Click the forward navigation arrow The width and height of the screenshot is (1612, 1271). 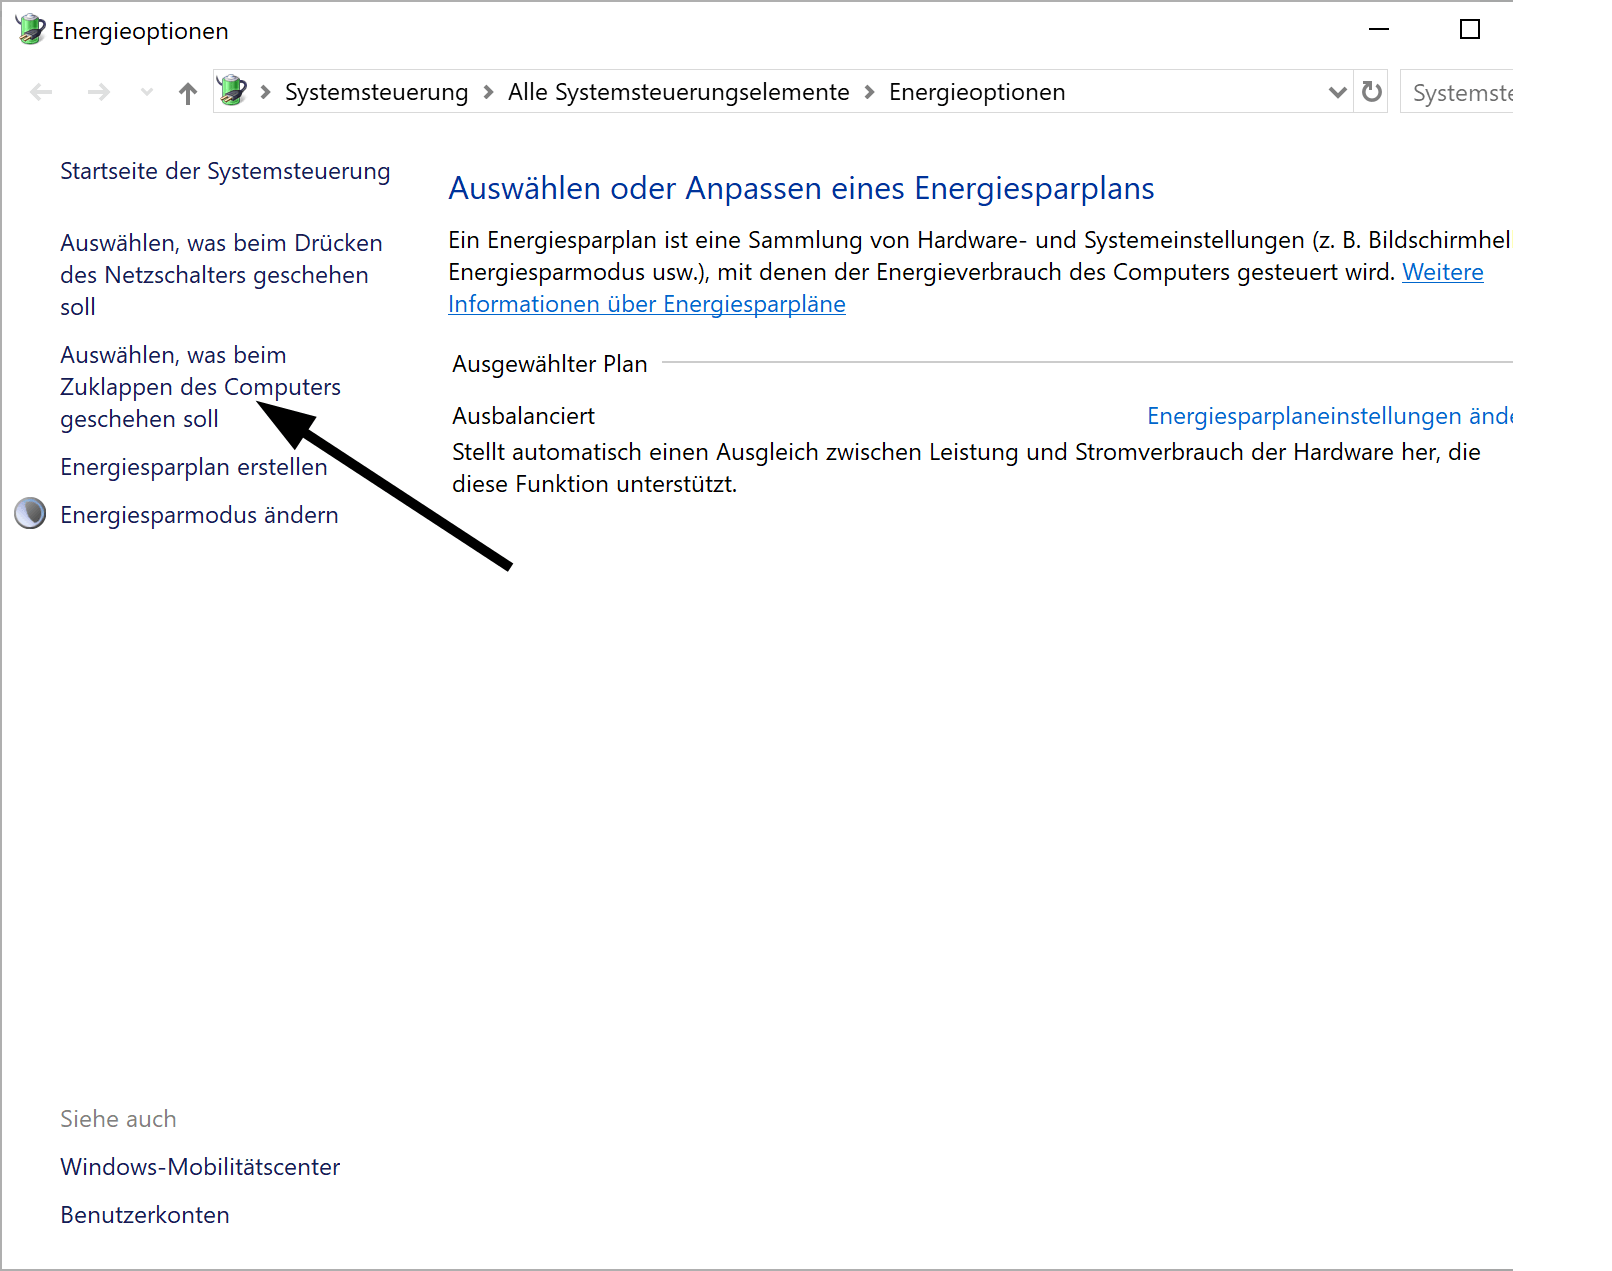pyautogui.click(x=99, y=91)
